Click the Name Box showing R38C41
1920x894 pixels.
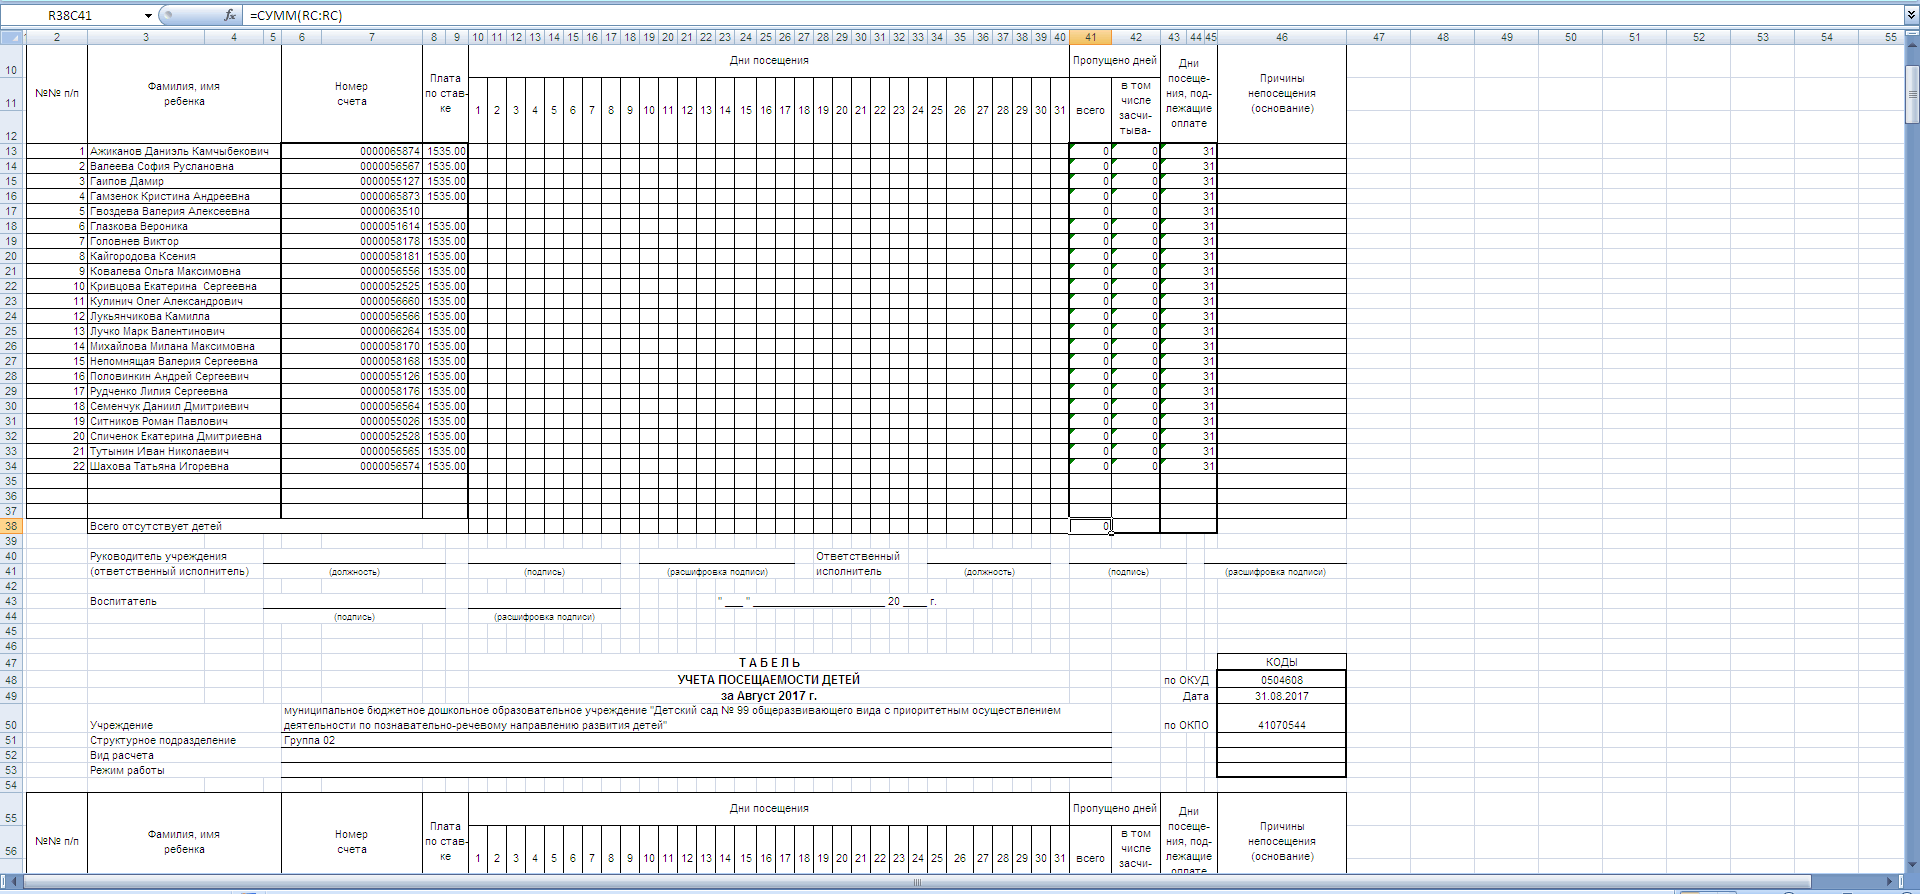point(70,16)
